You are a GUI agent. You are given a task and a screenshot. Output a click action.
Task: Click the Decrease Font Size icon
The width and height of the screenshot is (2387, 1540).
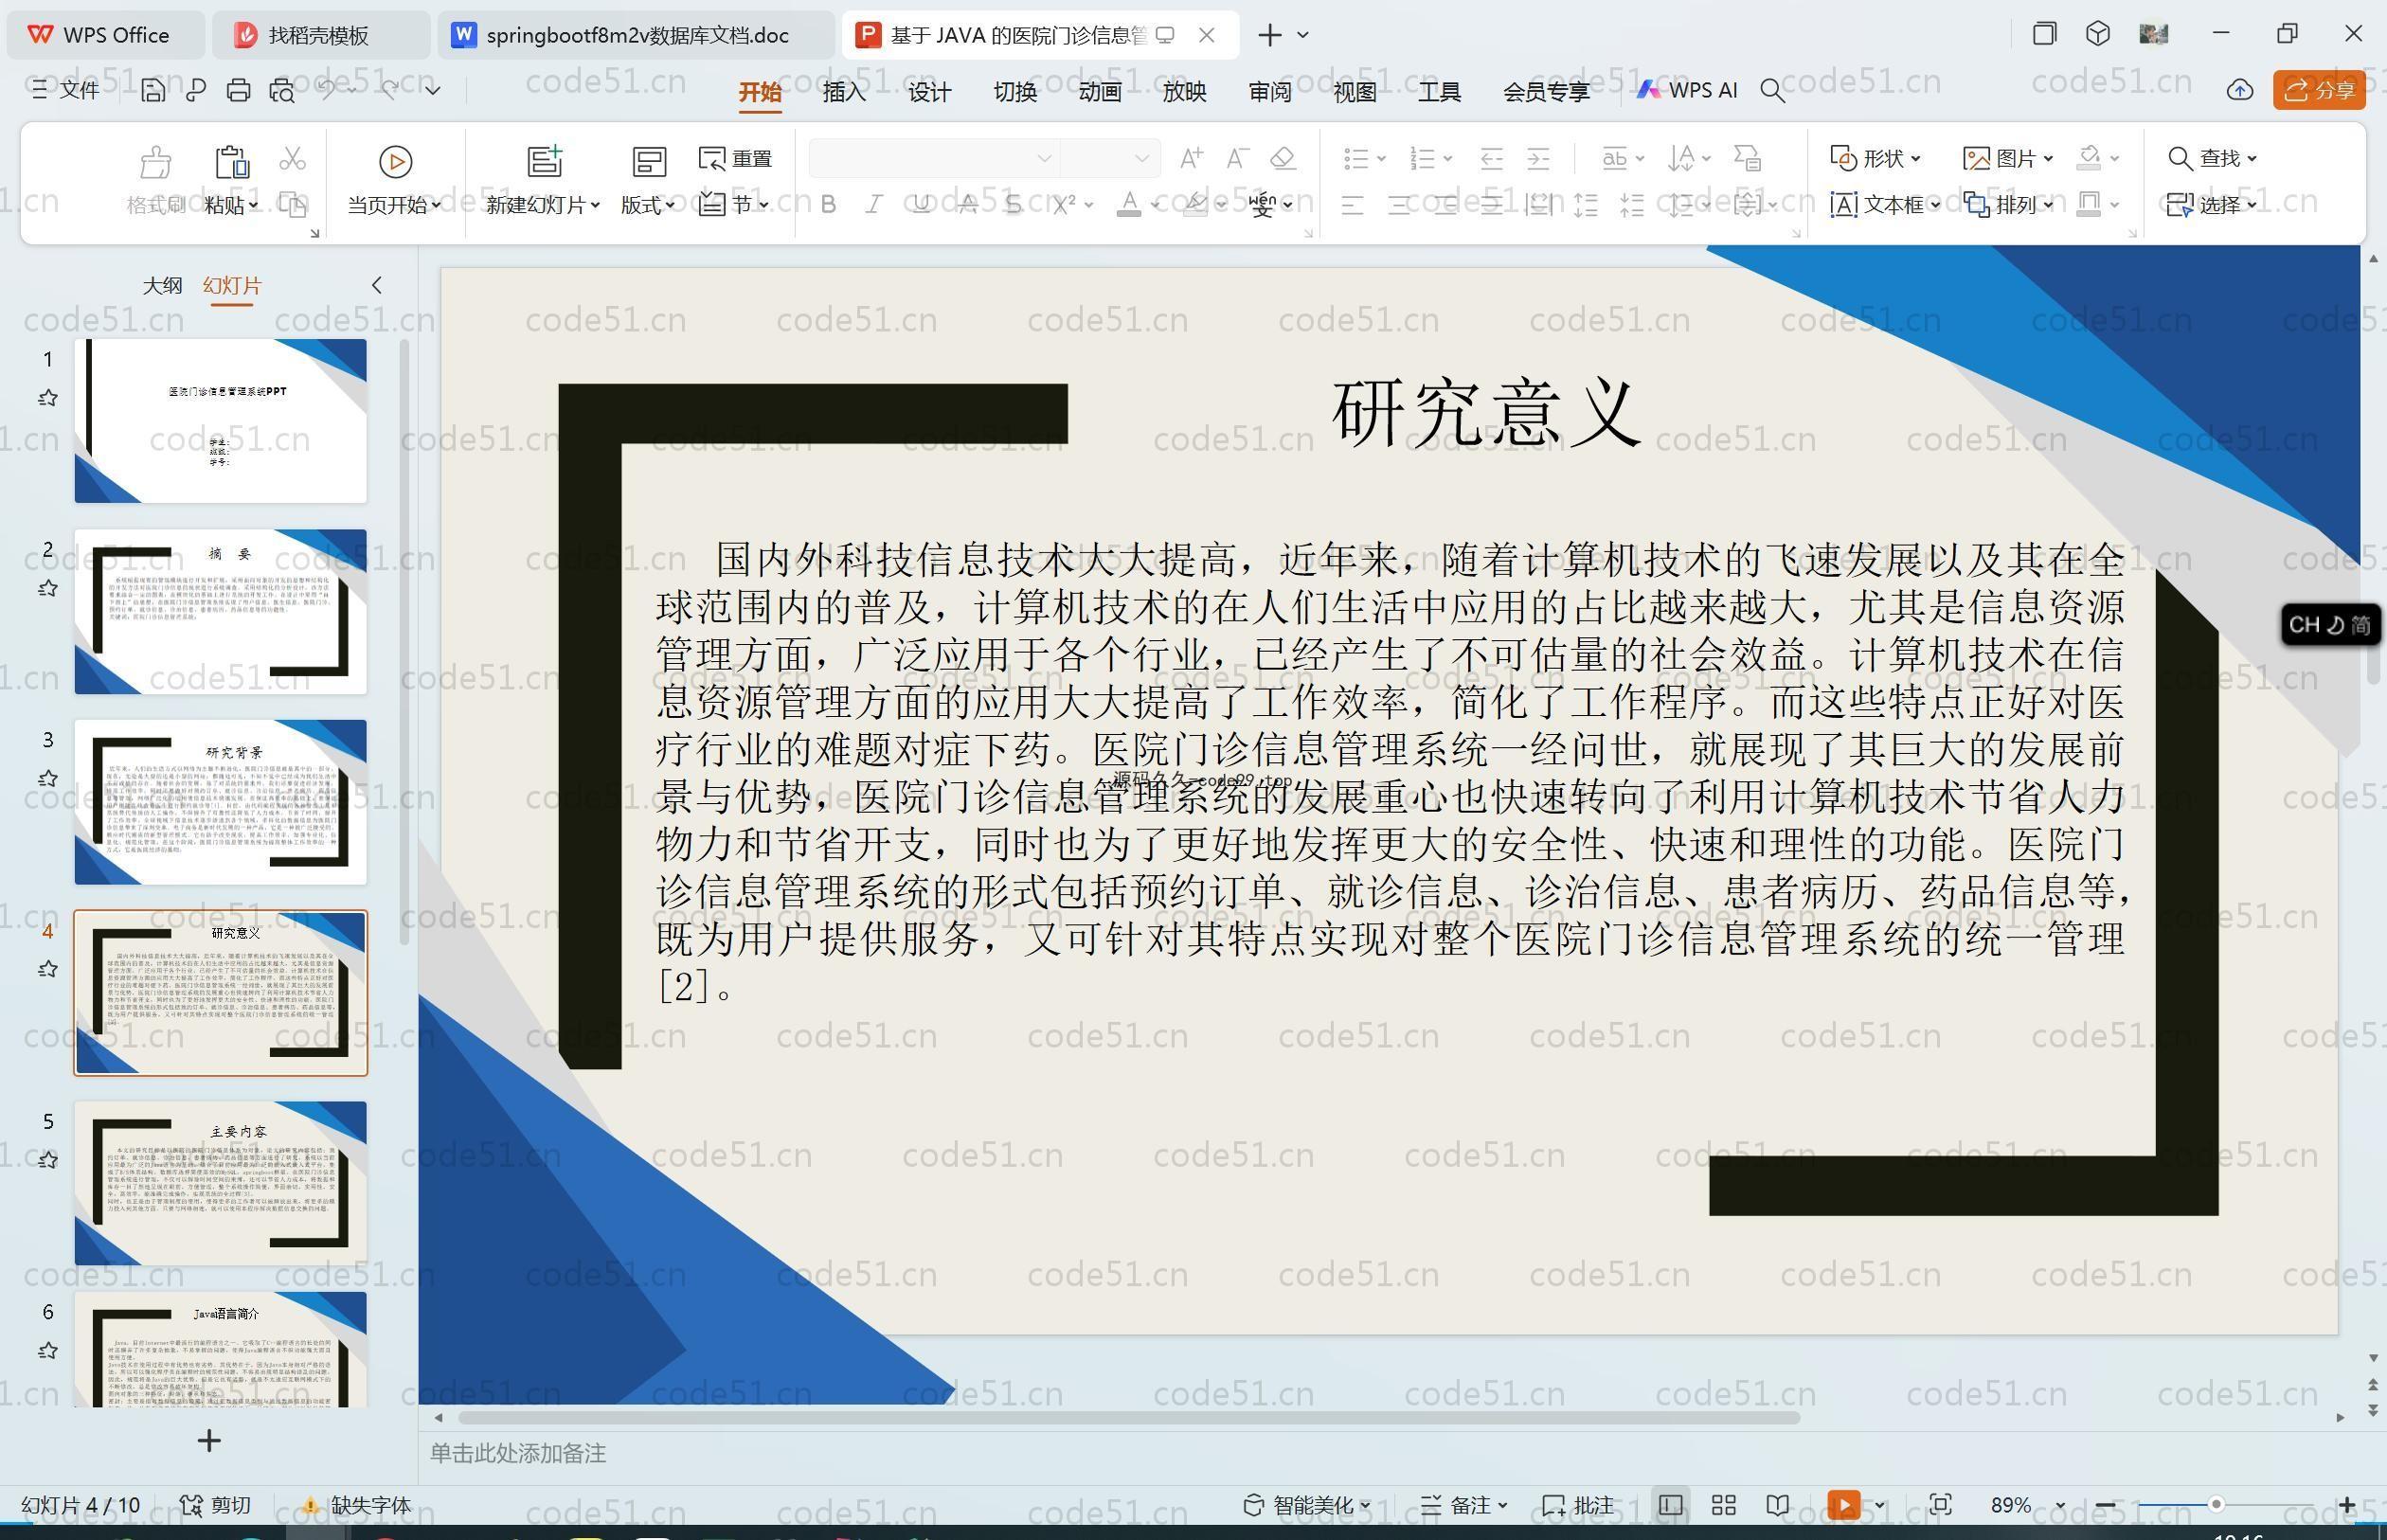(x=1237, y=158)
